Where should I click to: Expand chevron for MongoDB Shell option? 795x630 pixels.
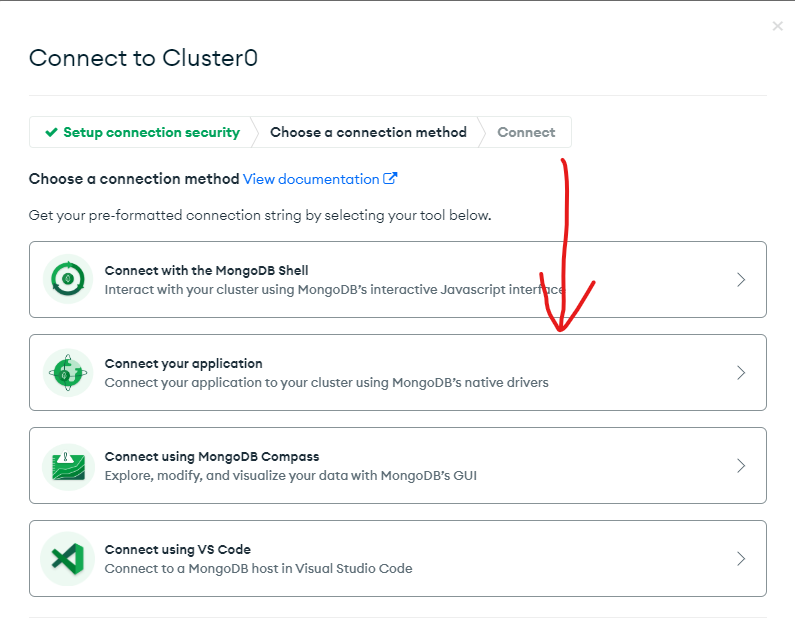pos(741,280)
